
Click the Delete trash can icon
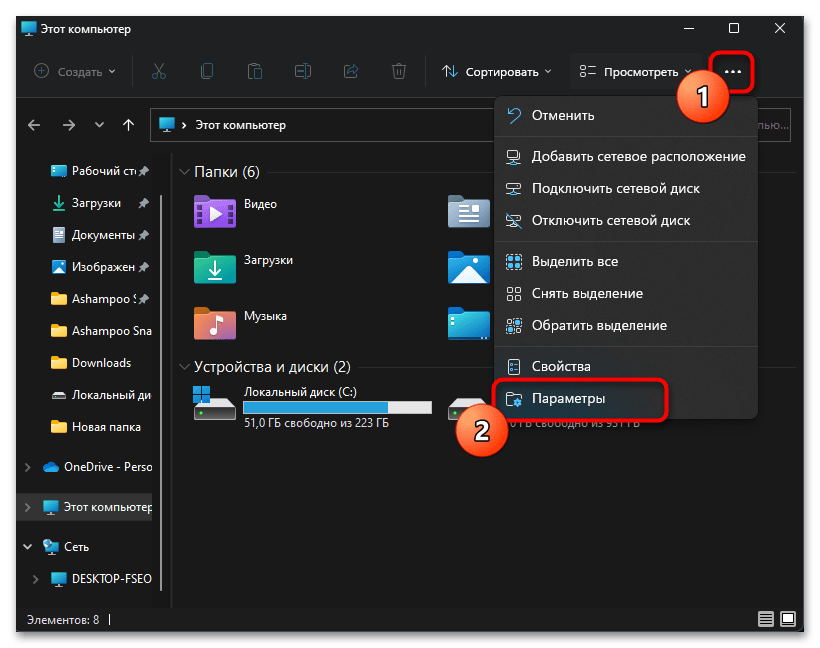point(399,71)
